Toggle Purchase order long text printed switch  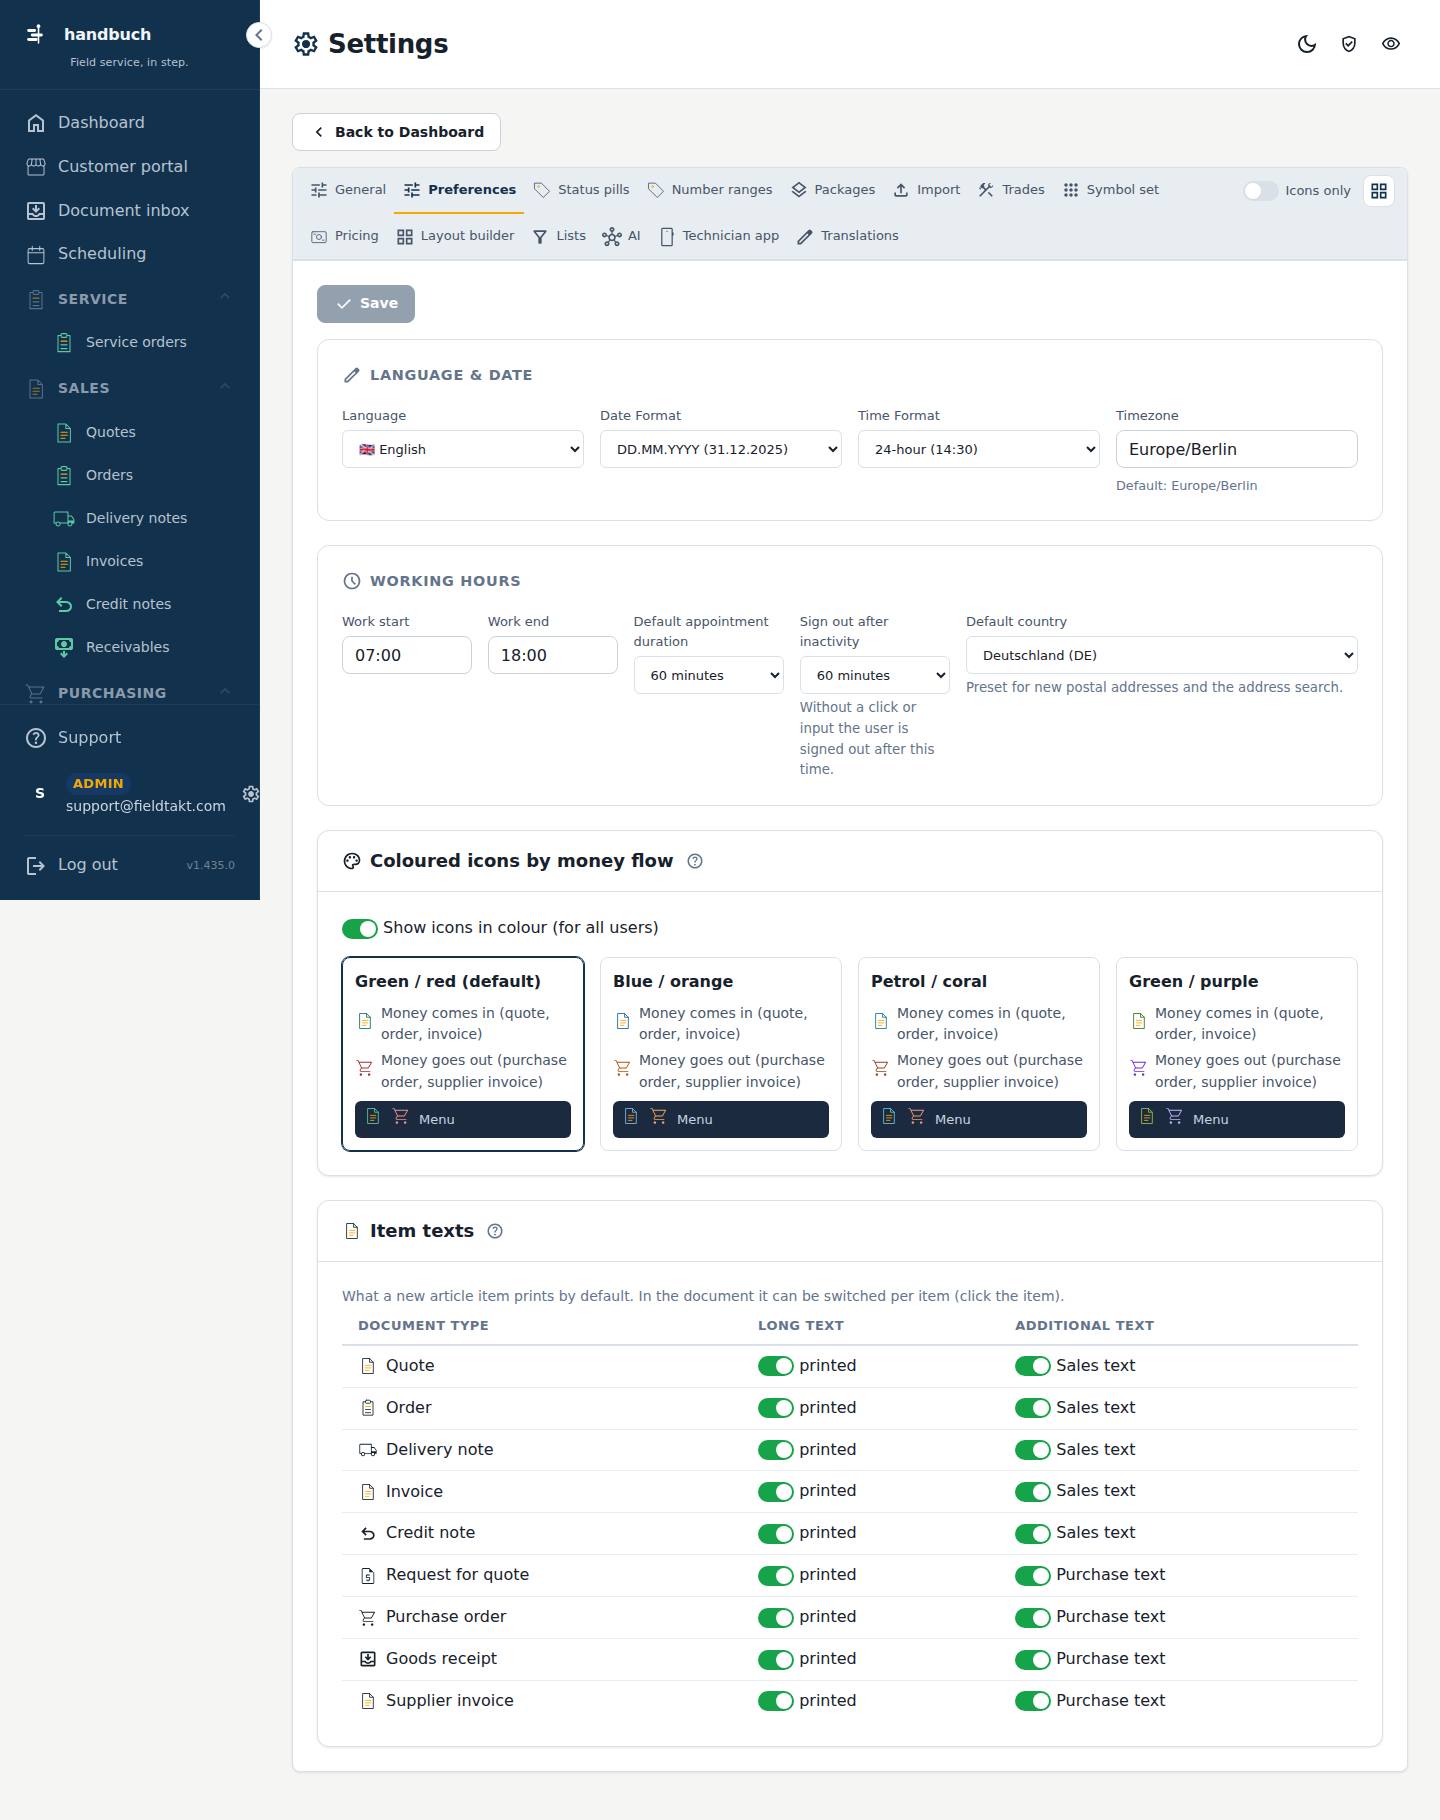pyautogui.click(x=776, y=1617)
